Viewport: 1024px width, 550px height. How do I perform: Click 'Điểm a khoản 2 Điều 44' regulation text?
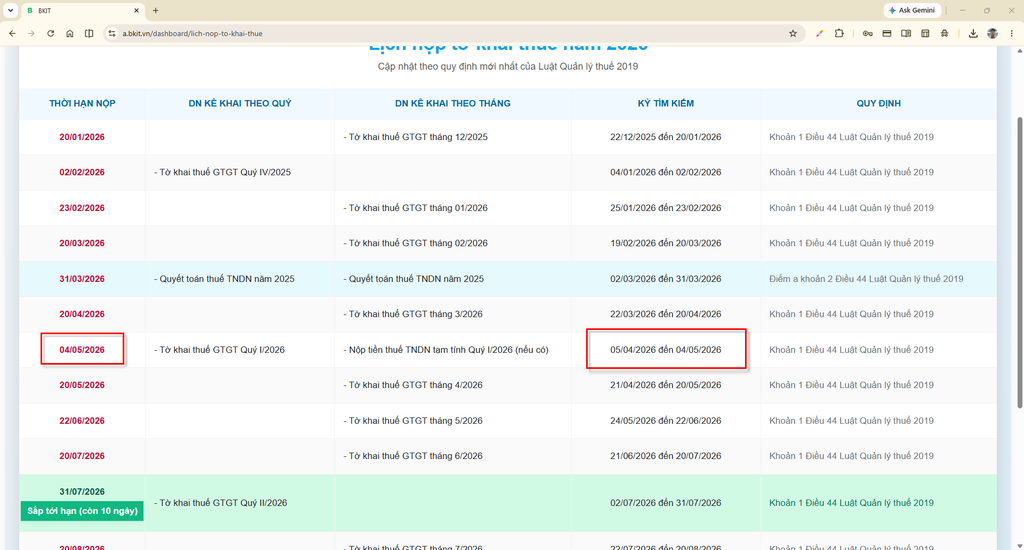click(866, 279)
